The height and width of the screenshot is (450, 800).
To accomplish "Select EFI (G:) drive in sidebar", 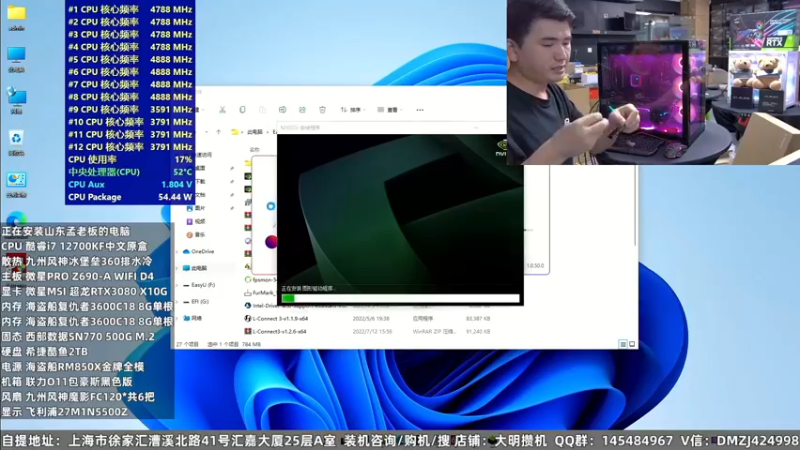I will [x=196, y=302].
